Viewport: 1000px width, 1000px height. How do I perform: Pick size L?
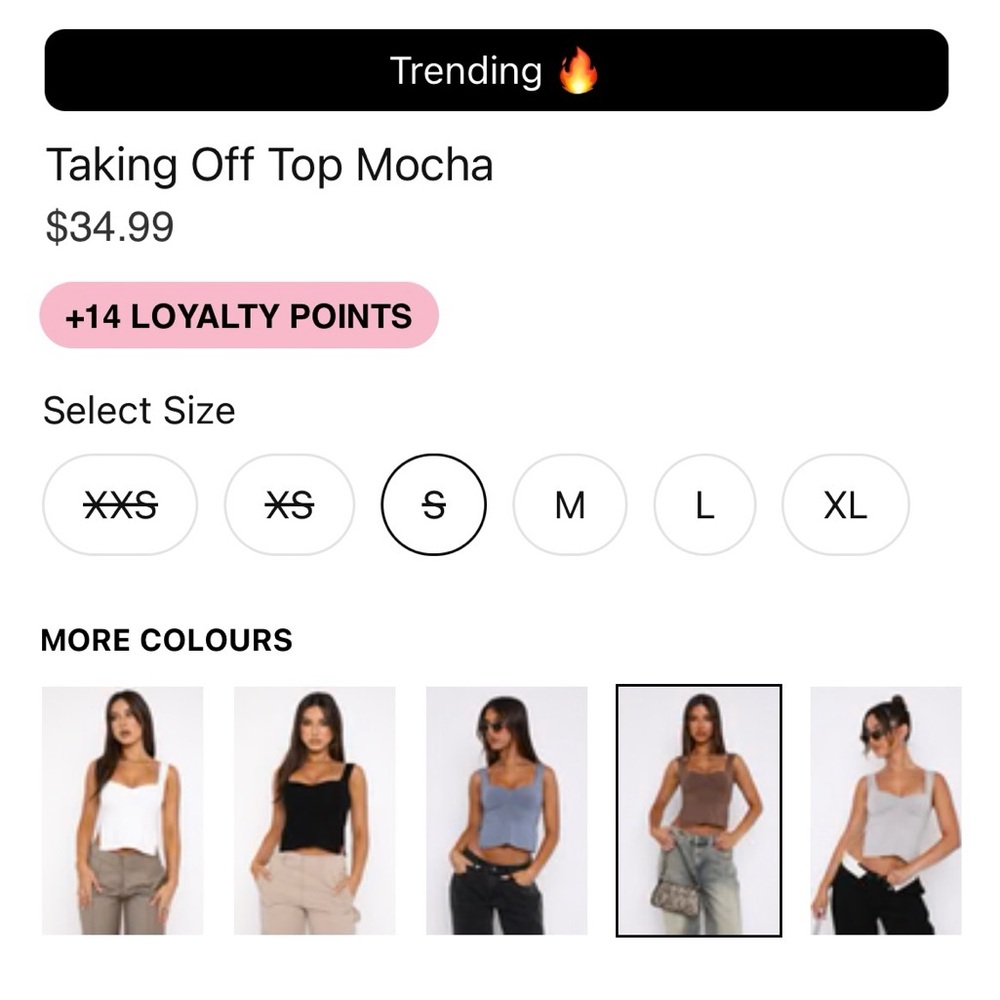coord(705,505)
